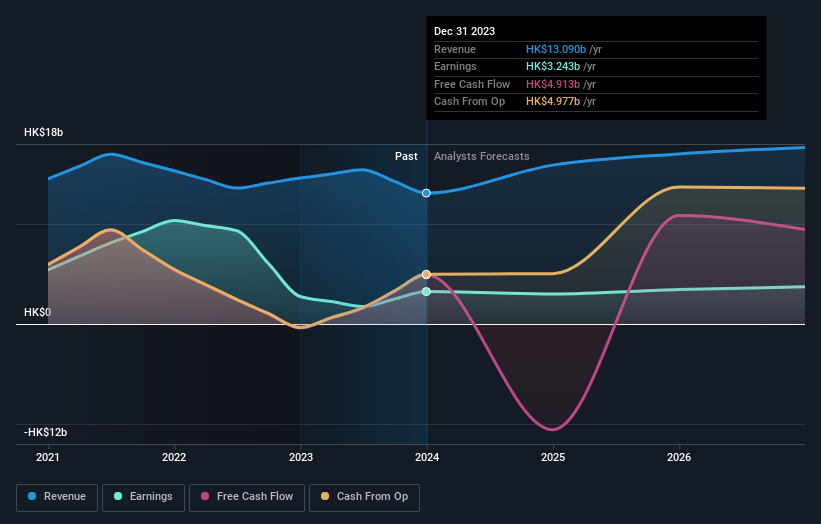Click the pink Free Cash Flow legend dot

click(x=205, y=496)
